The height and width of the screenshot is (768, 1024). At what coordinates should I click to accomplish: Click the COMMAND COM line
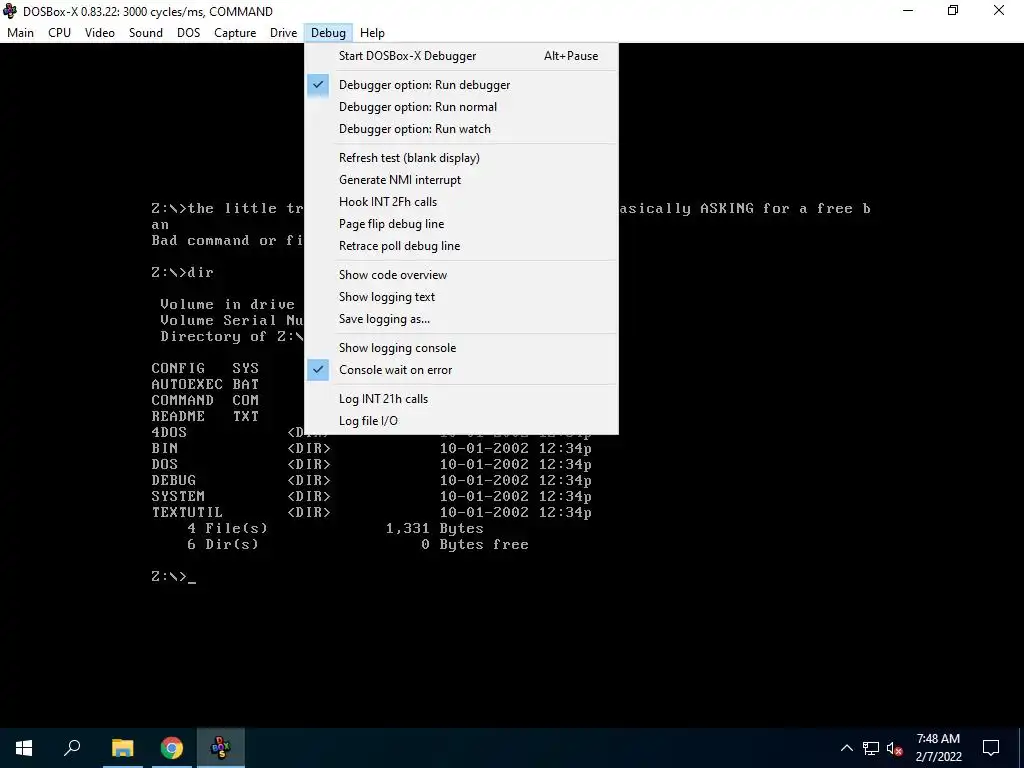tap(205, 400)
